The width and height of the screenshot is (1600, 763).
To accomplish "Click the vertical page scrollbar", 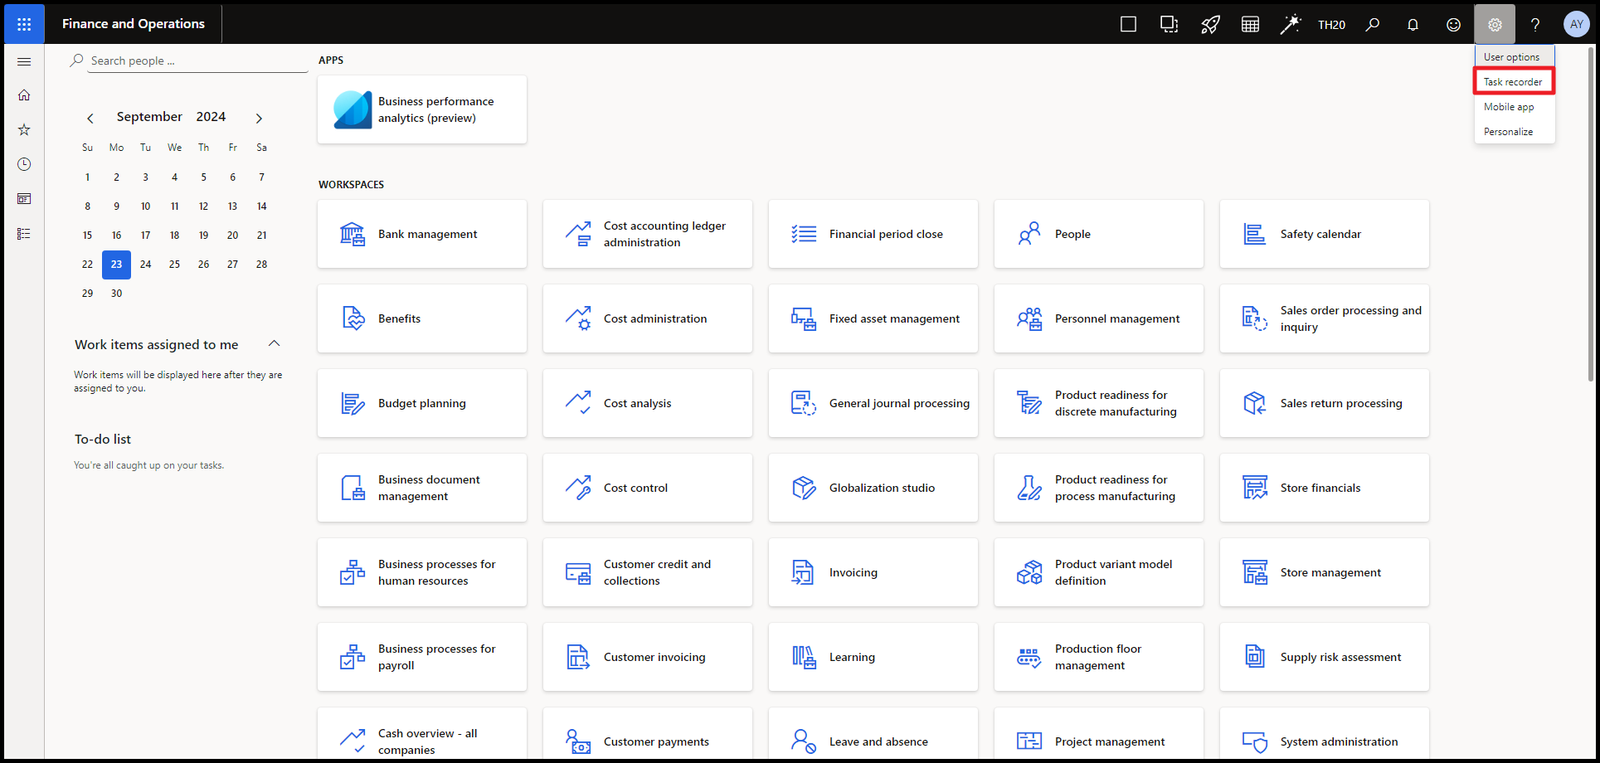I will tap(1591, 213).
